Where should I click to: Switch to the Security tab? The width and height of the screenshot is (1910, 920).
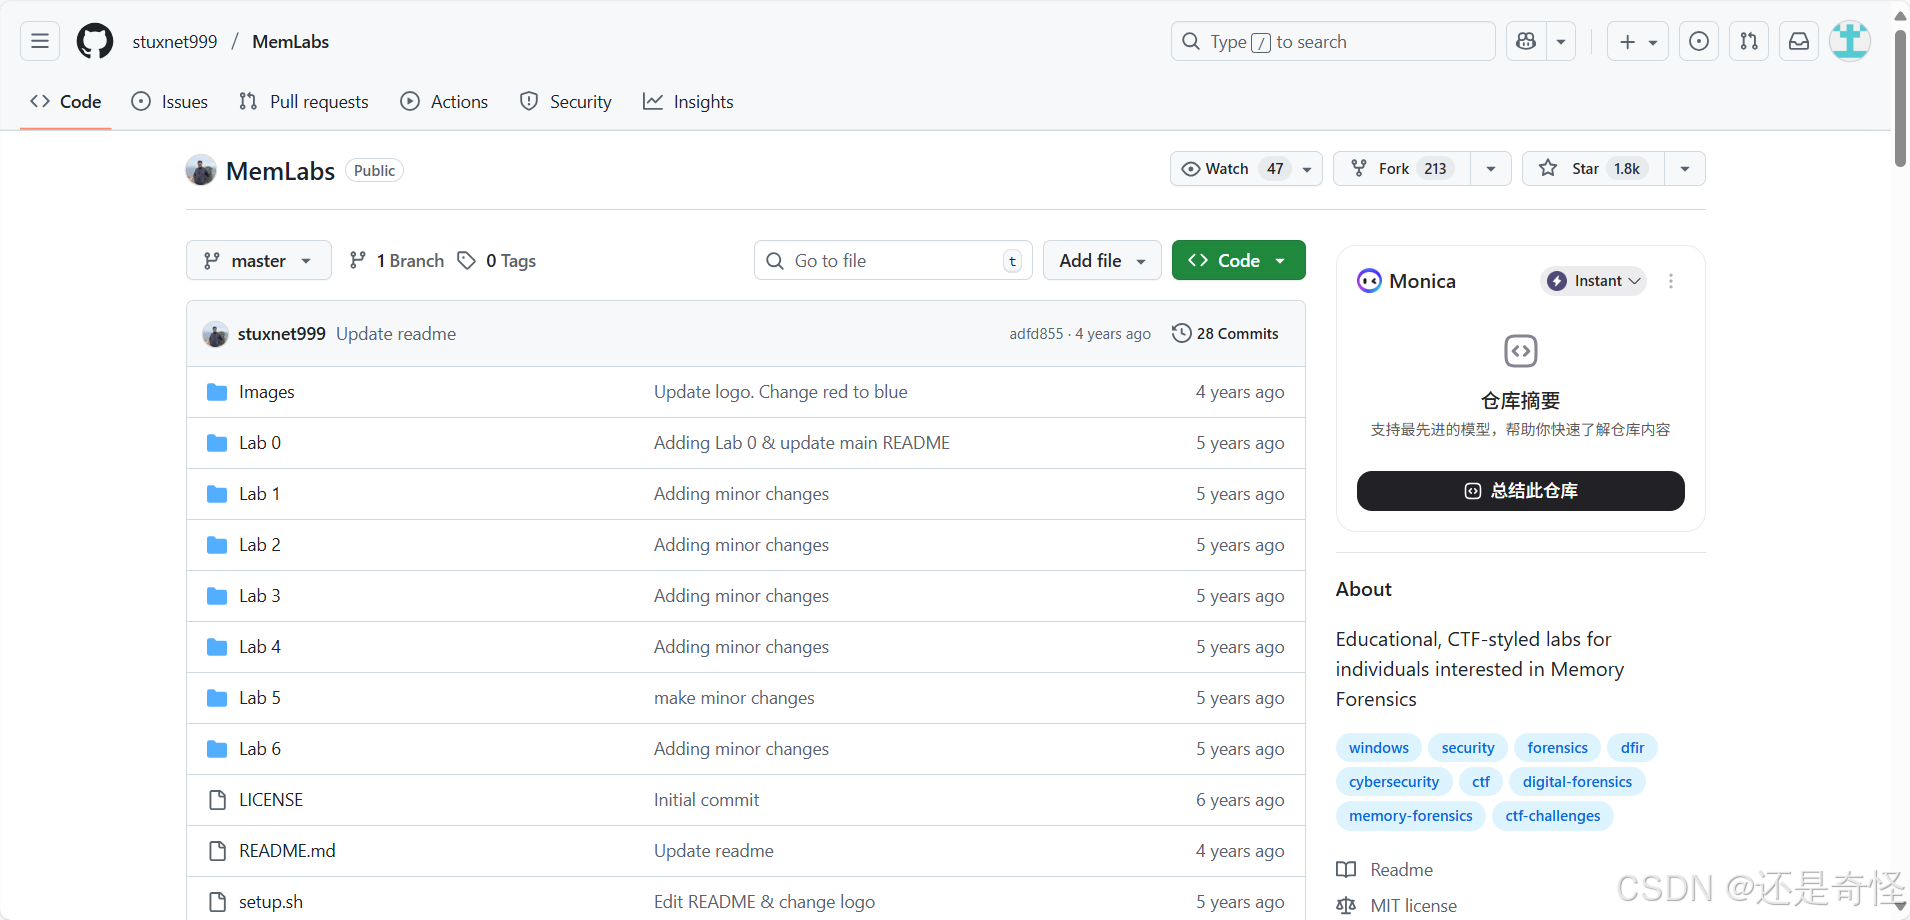(x=565, y=102)
